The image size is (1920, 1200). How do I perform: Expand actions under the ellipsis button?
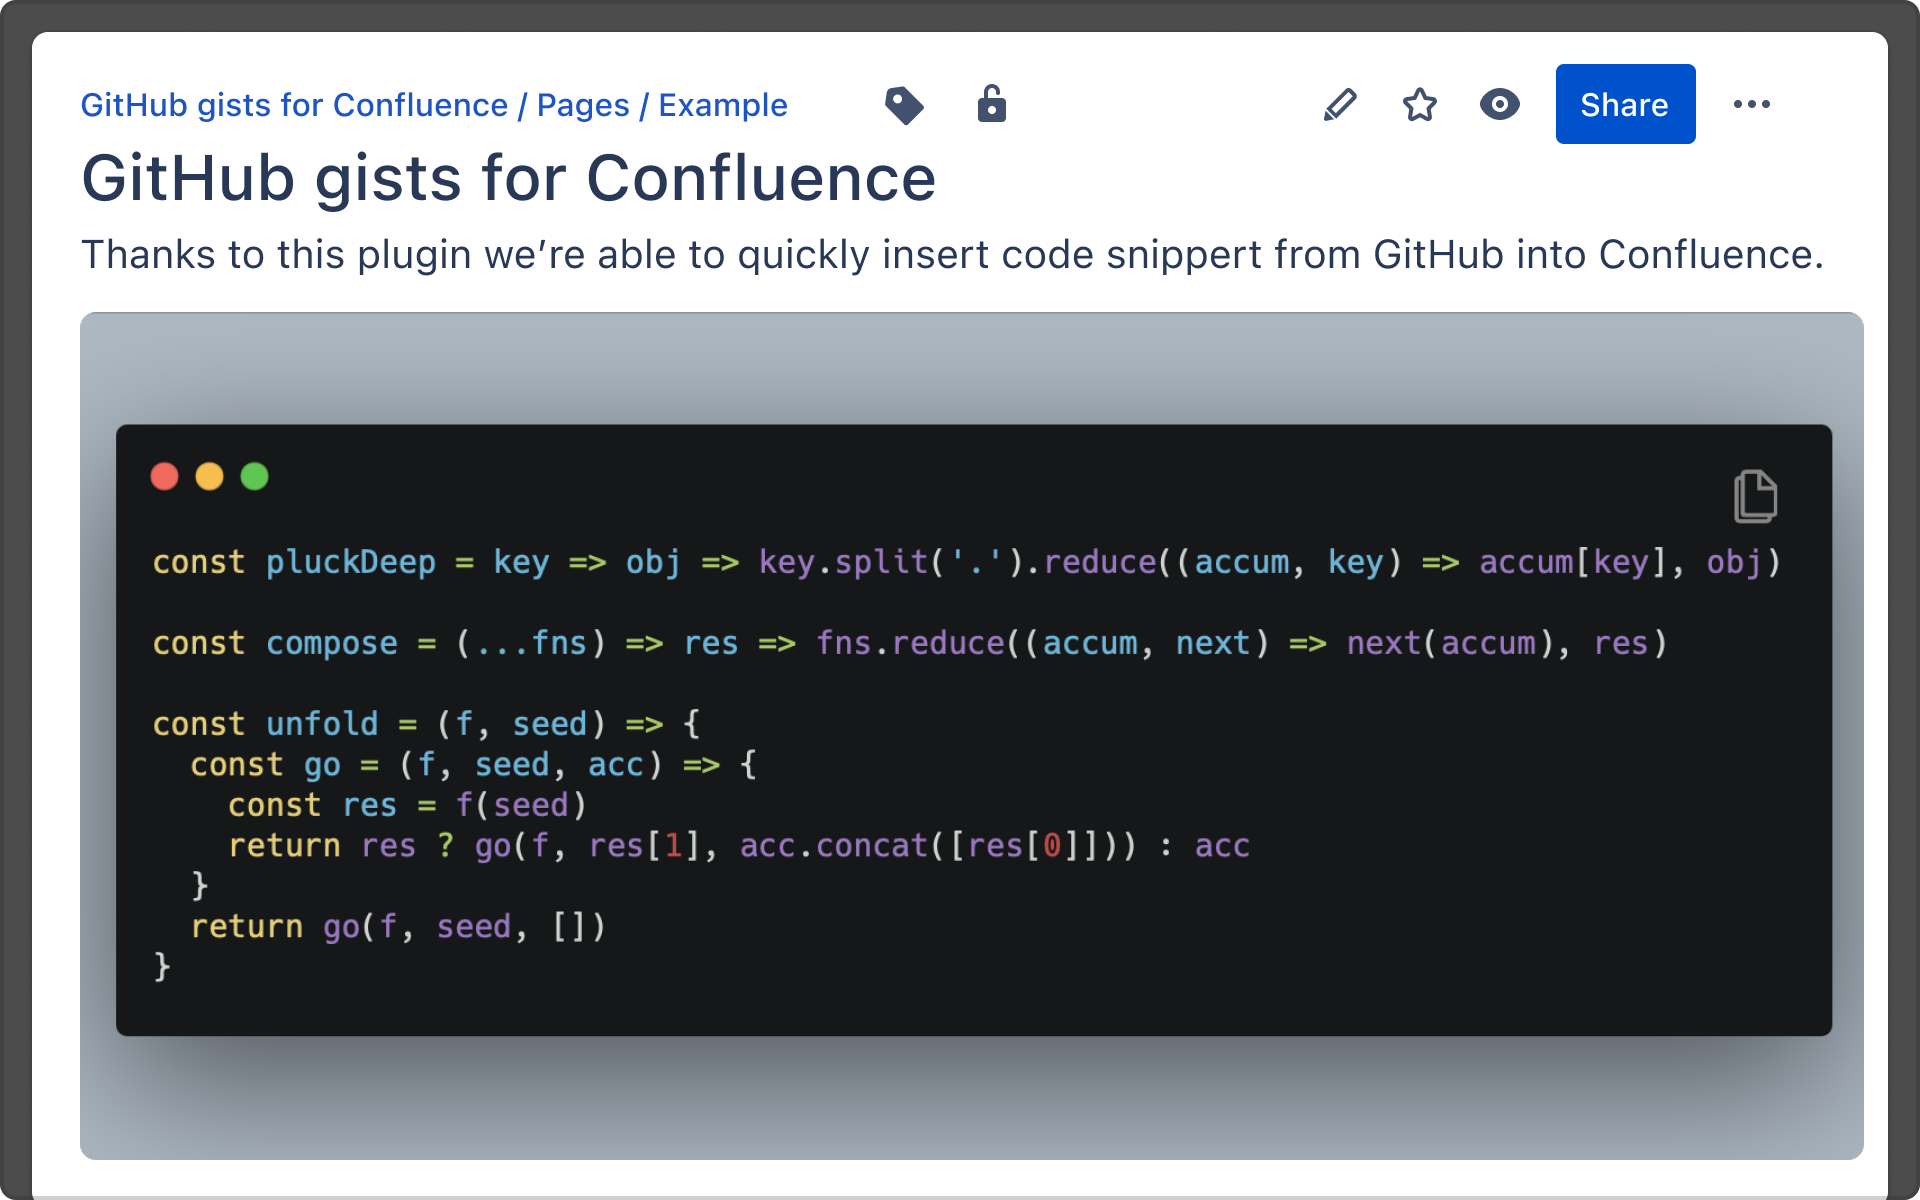[x=1751, y=104]
